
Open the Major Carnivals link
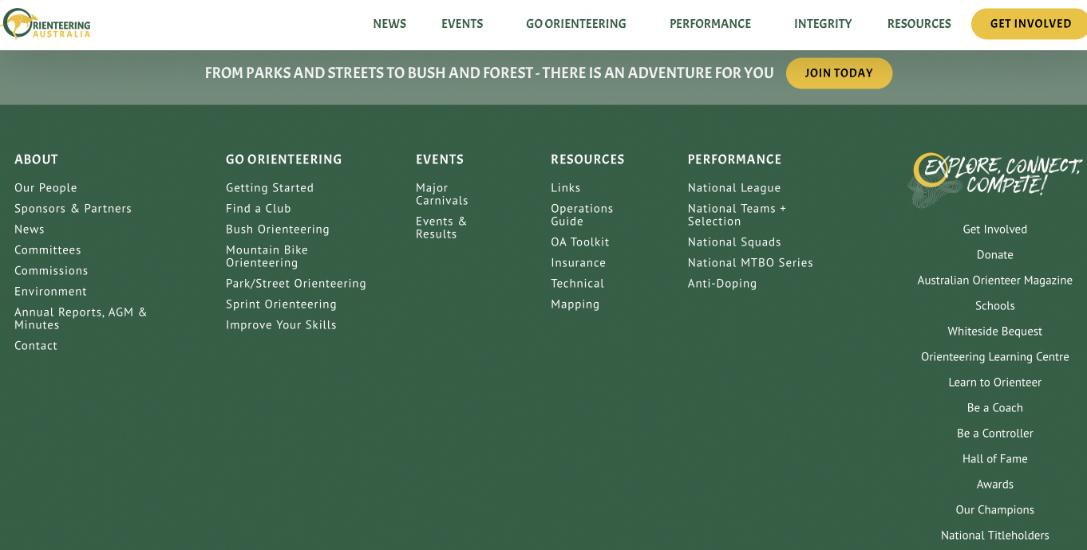pyautogui.click(x=442, y=194)
